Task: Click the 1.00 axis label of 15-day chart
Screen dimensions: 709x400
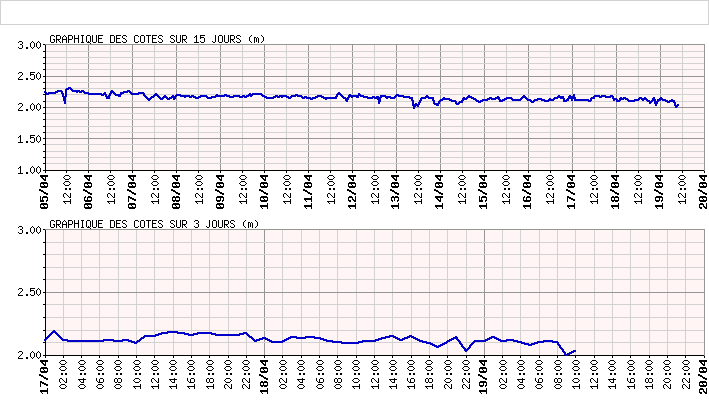Action: (x=29, y=170)
